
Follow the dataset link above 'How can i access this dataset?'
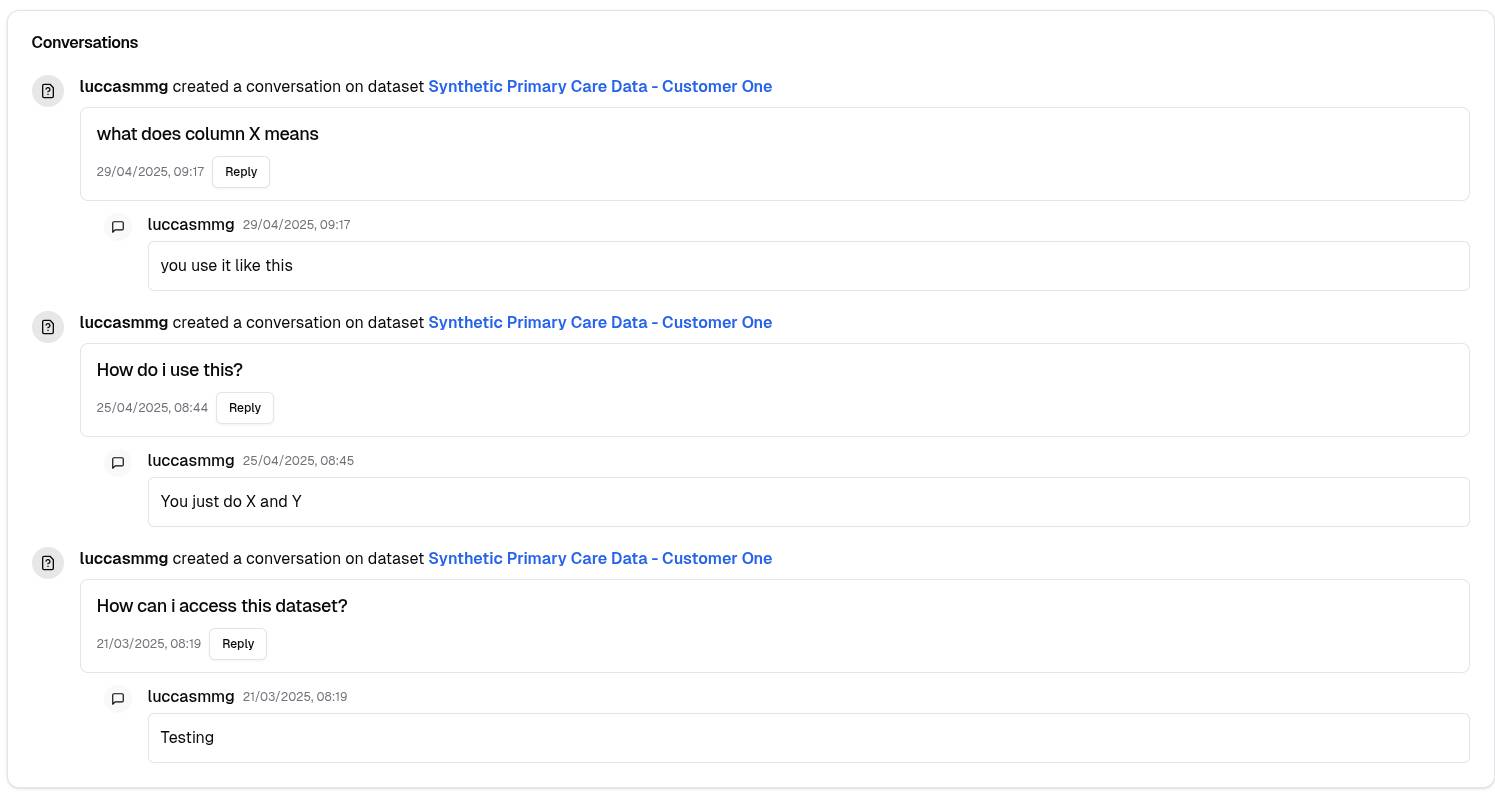(x=600, y=559)
